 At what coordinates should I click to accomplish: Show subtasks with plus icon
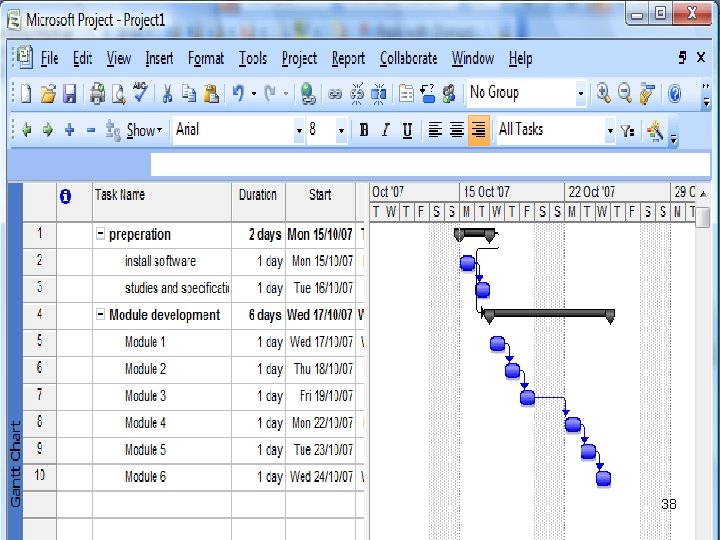(69, 130)
